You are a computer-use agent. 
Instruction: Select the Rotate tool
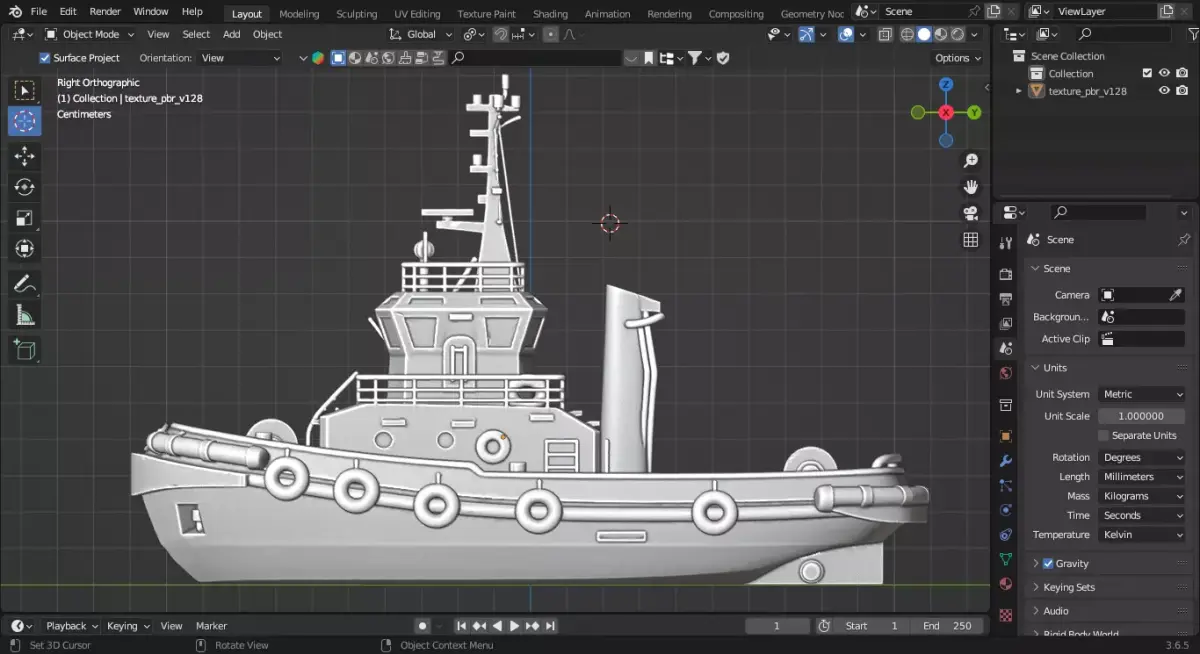pos(25,187)
